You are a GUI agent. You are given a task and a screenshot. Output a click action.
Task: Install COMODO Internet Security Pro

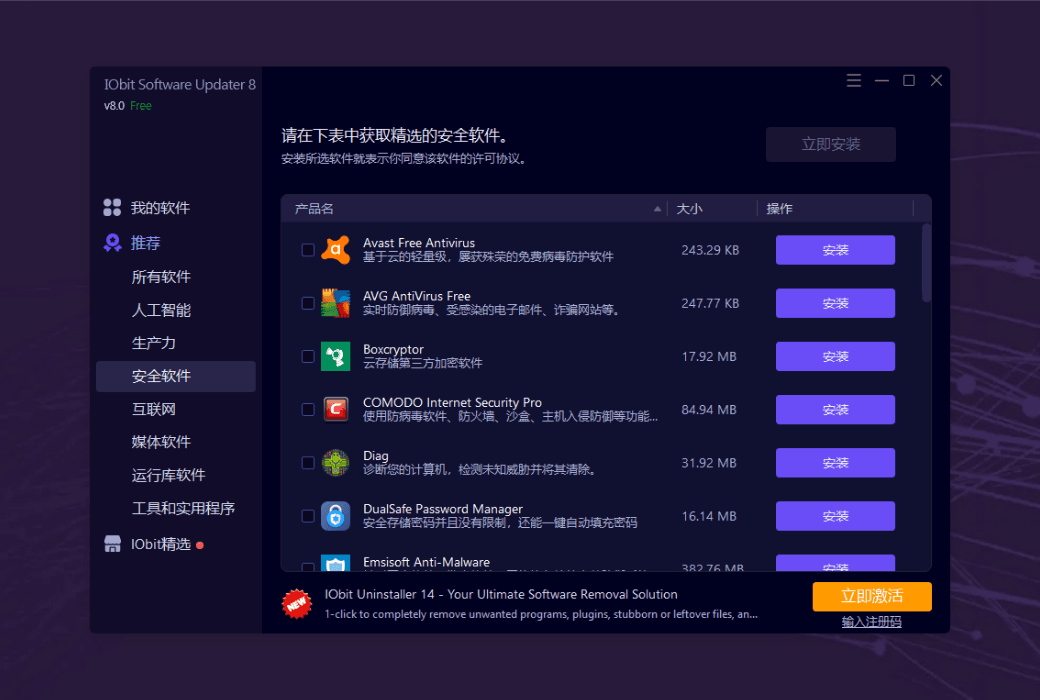coord(835,409)
